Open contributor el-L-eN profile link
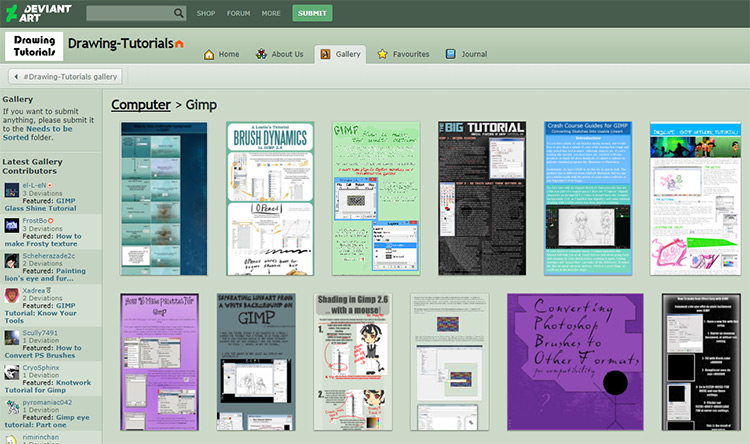750x444 pixels. 34,185
